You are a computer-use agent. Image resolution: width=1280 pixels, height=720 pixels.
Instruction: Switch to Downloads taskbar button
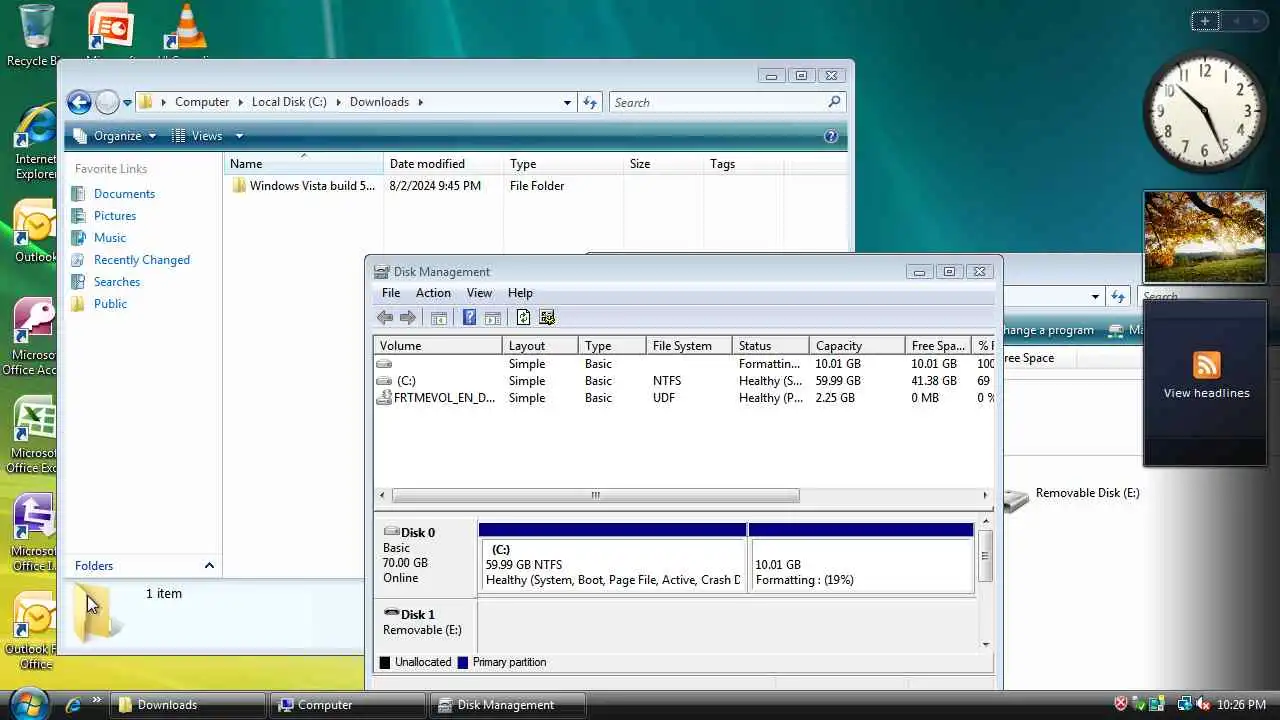[188, 705]
